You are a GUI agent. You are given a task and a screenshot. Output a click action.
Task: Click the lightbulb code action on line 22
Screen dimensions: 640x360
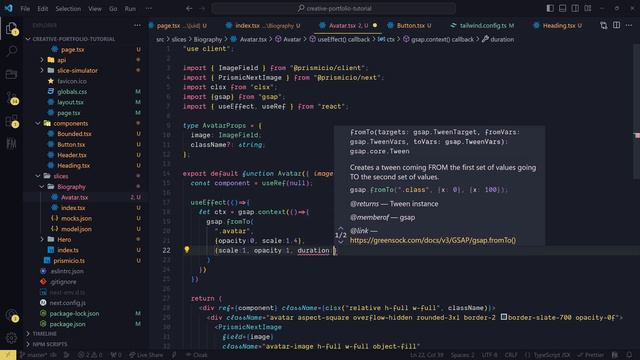coord(187,249)
